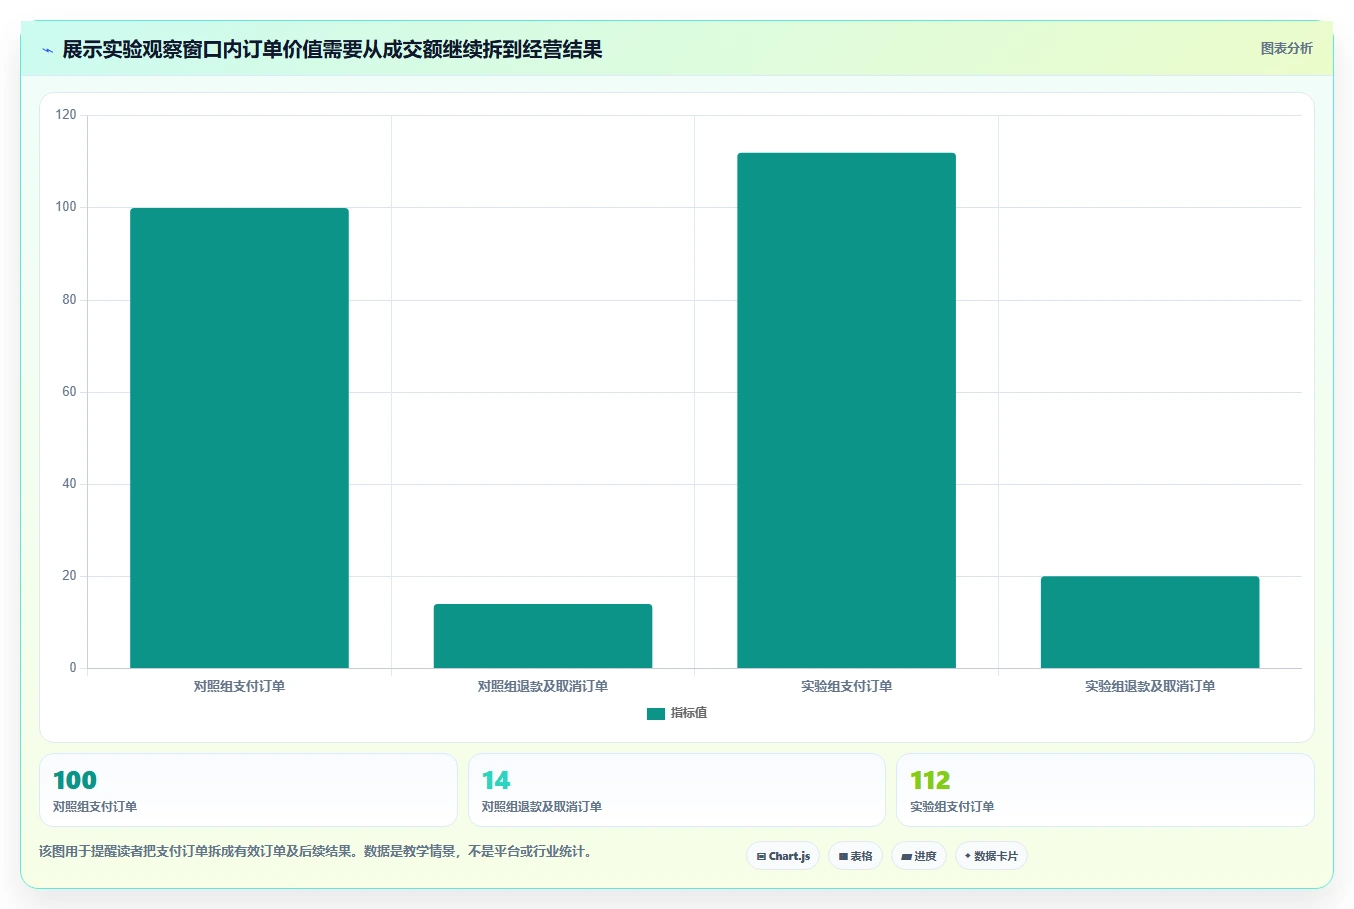Screen dimensions: 1354x909
Task: Click the x-axis label 实验组退款及取消订单
Action: coord(1150,686)
